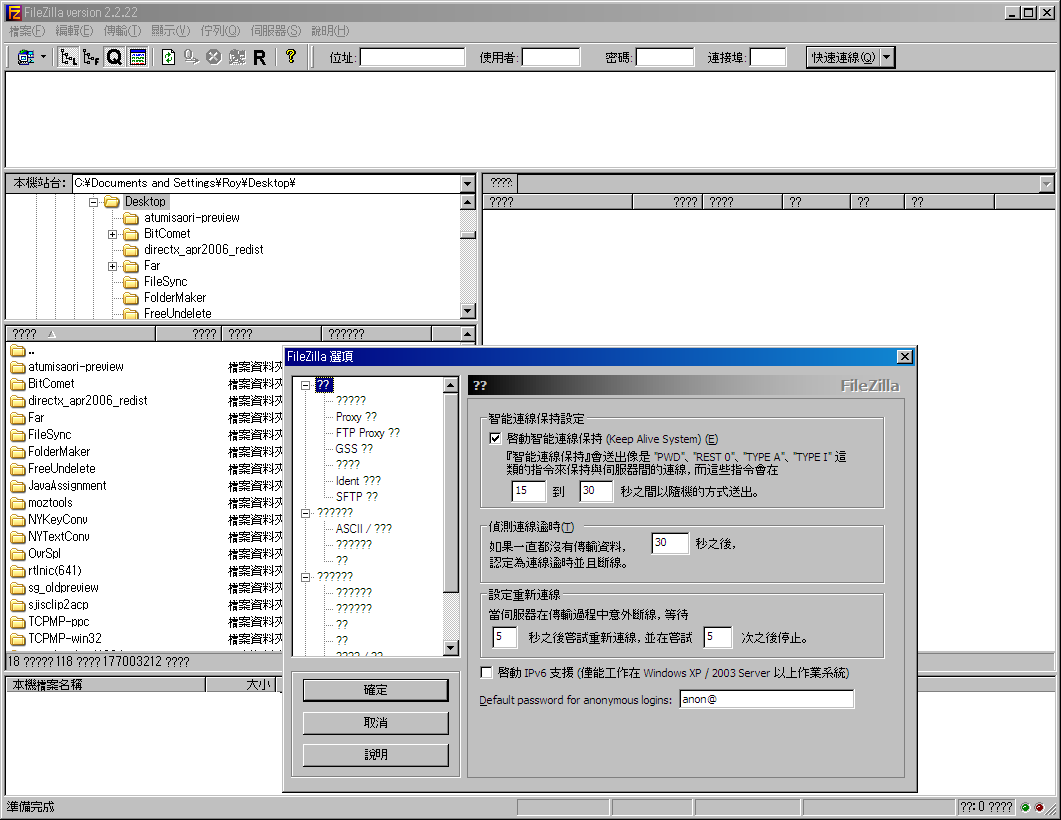Open the local path dropdown list
1061x820 pixels.
[x=467, y=184]
